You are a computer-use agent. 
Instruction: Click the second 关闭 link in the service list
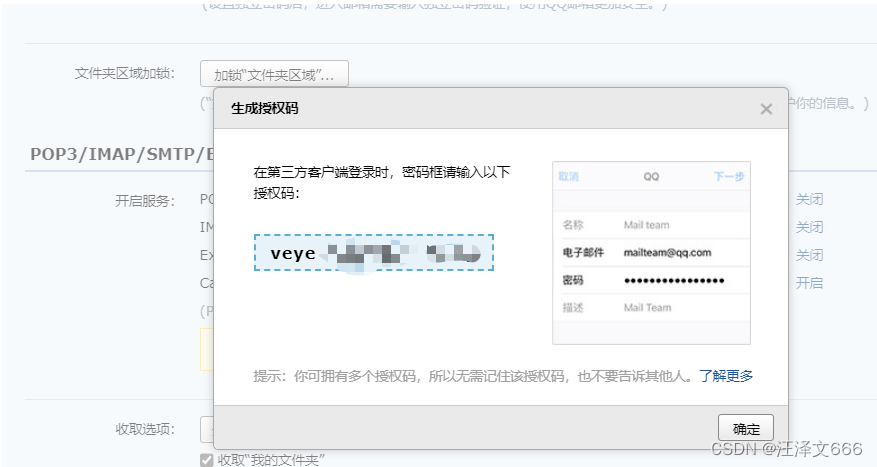[x=809, y=227]
